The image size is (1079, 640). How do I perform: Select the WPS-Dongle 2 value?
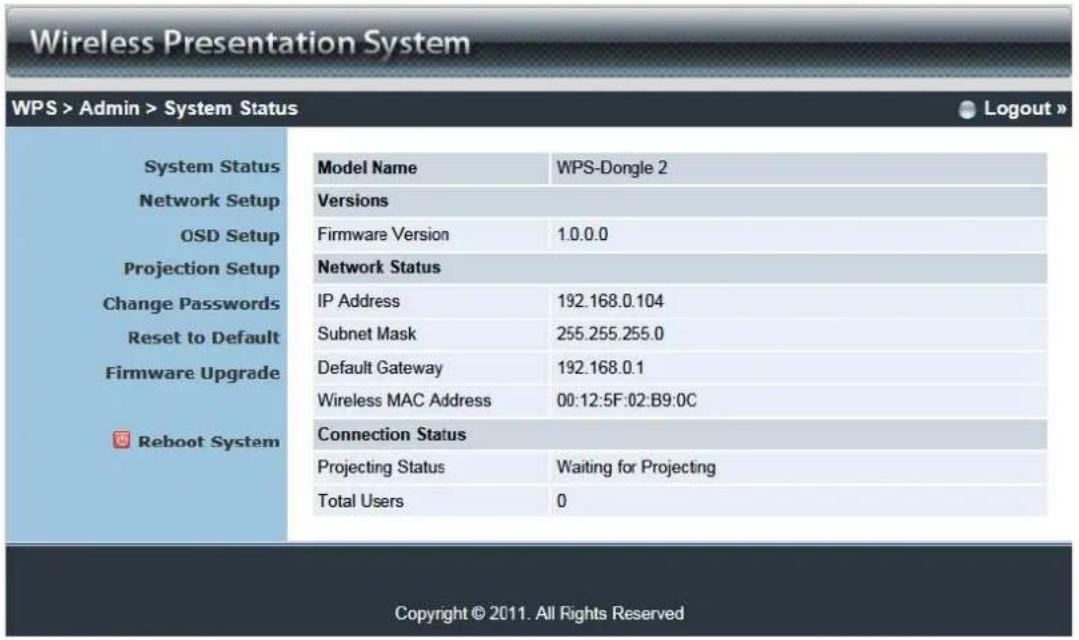[612, 168]
